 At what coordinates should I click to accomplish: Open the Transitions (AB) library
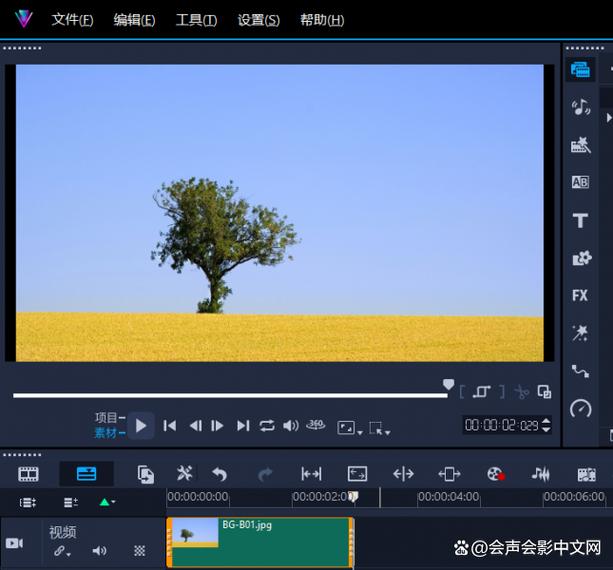pyautogui.click(x=580, y=182)
